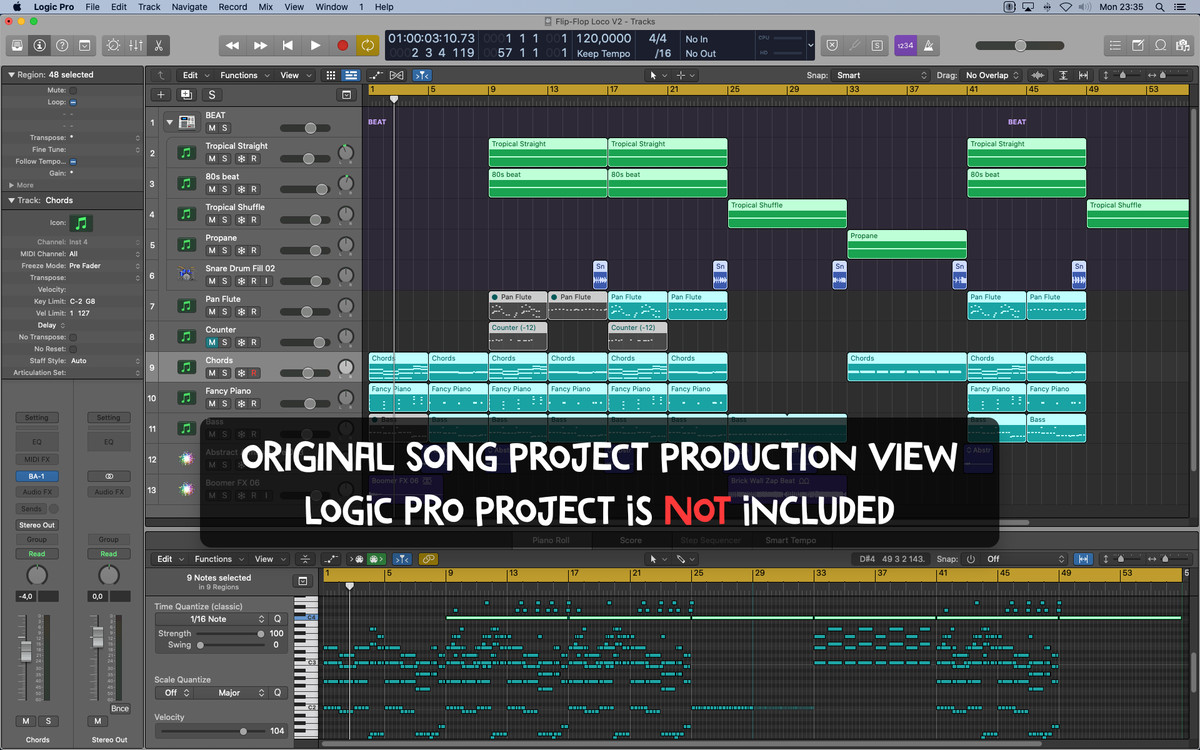Collapse the Region 48 selected inspector section
Screen dimensions: 1200x750
10,75
